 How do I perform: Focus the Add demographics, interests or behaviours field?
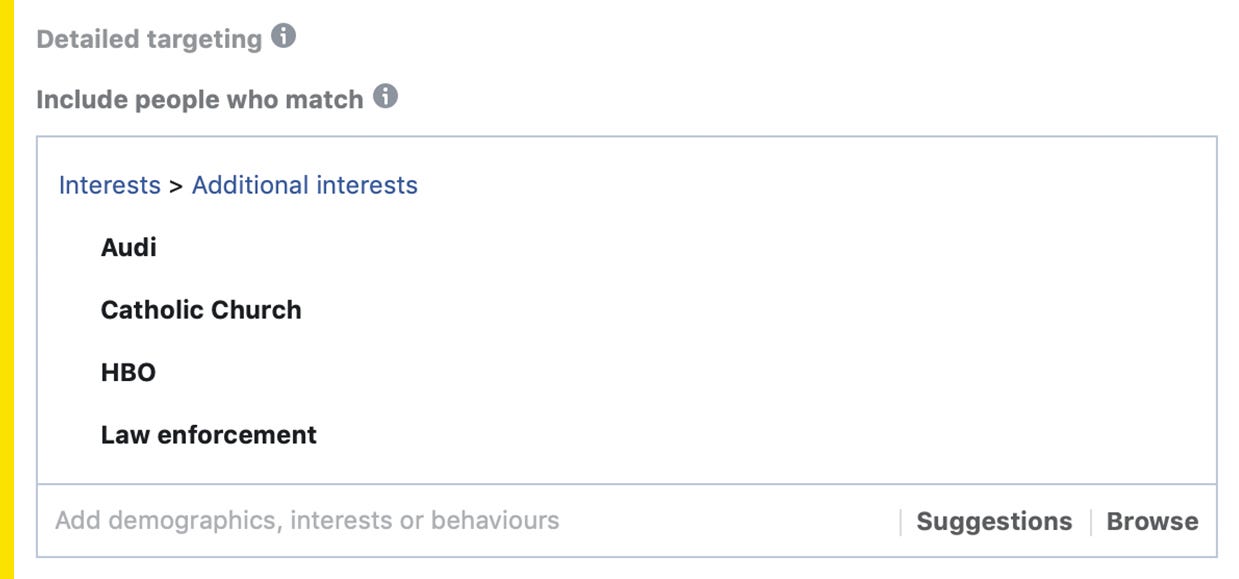coord(470,521)
